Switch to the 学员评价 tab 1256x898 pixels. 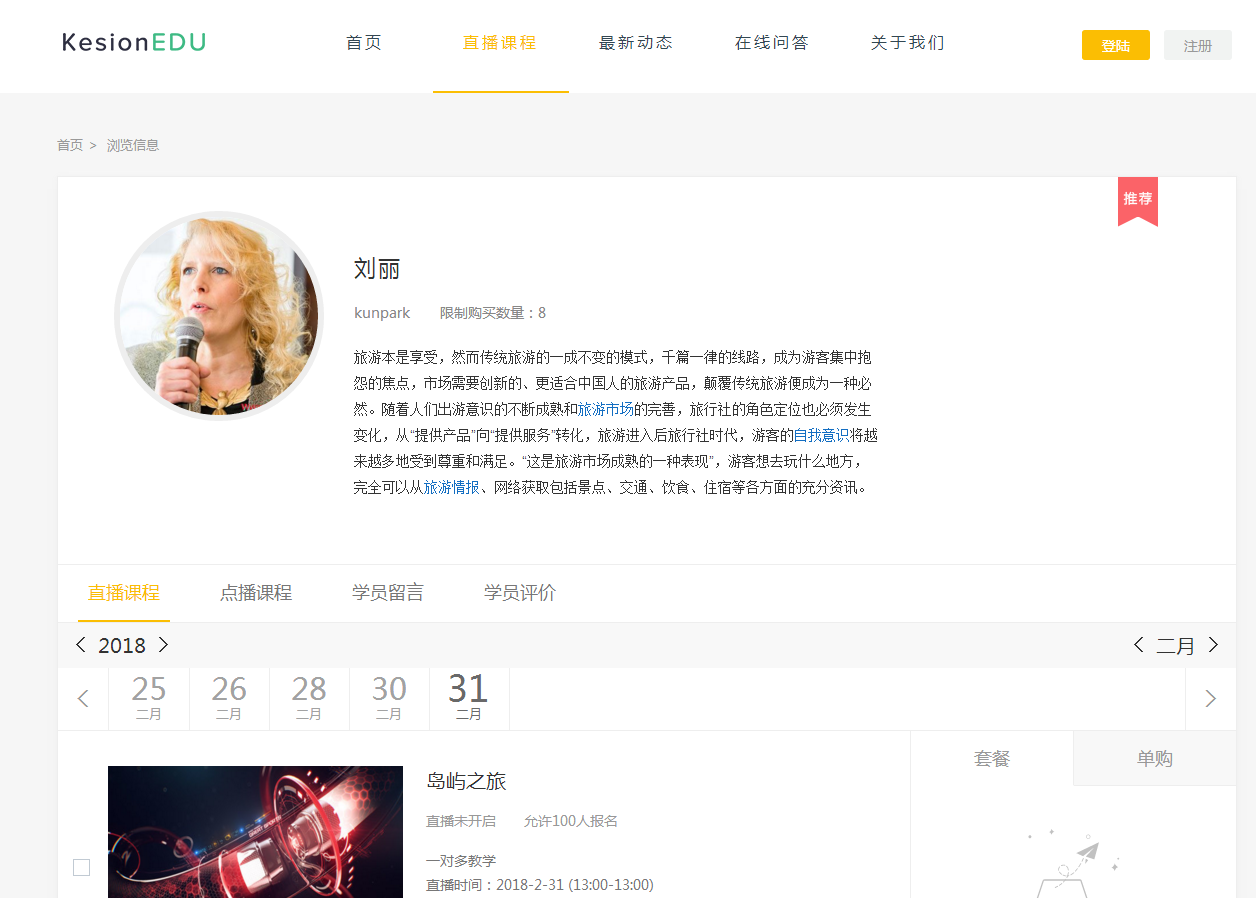[520, 593]
